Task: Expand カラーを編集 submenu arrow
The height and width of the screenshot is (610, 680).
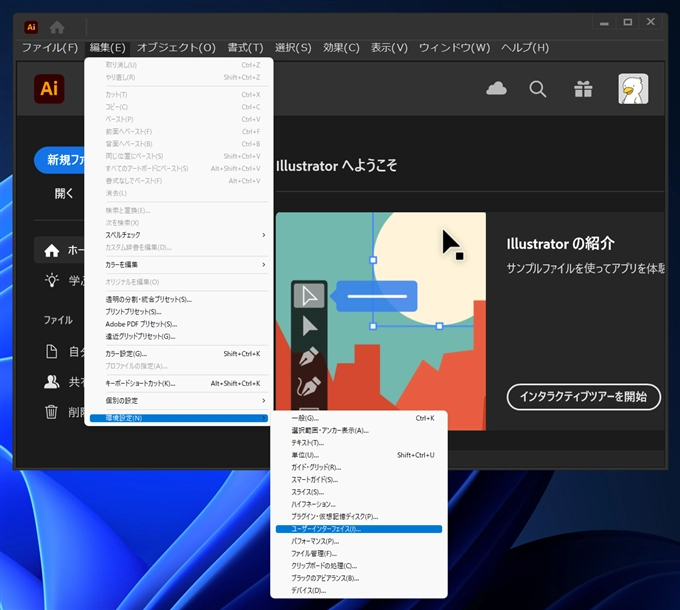Action: 264,264
